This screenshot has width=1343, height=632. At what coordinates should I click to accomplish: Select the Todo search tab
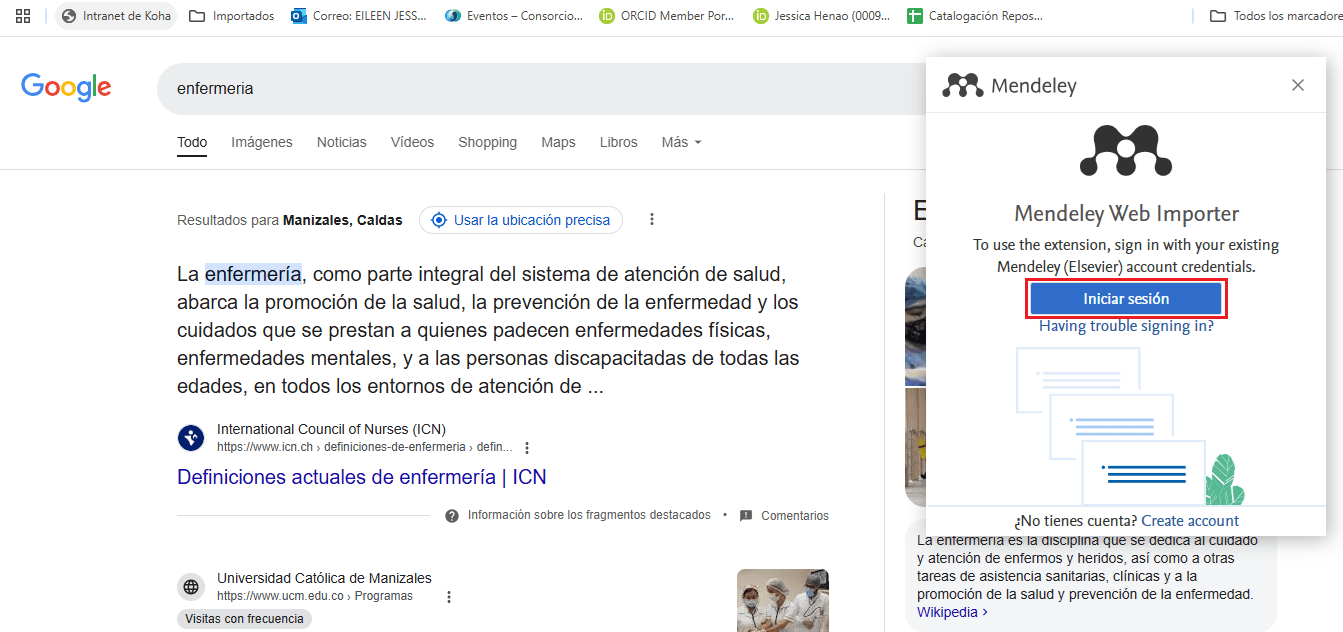(192, 142)
